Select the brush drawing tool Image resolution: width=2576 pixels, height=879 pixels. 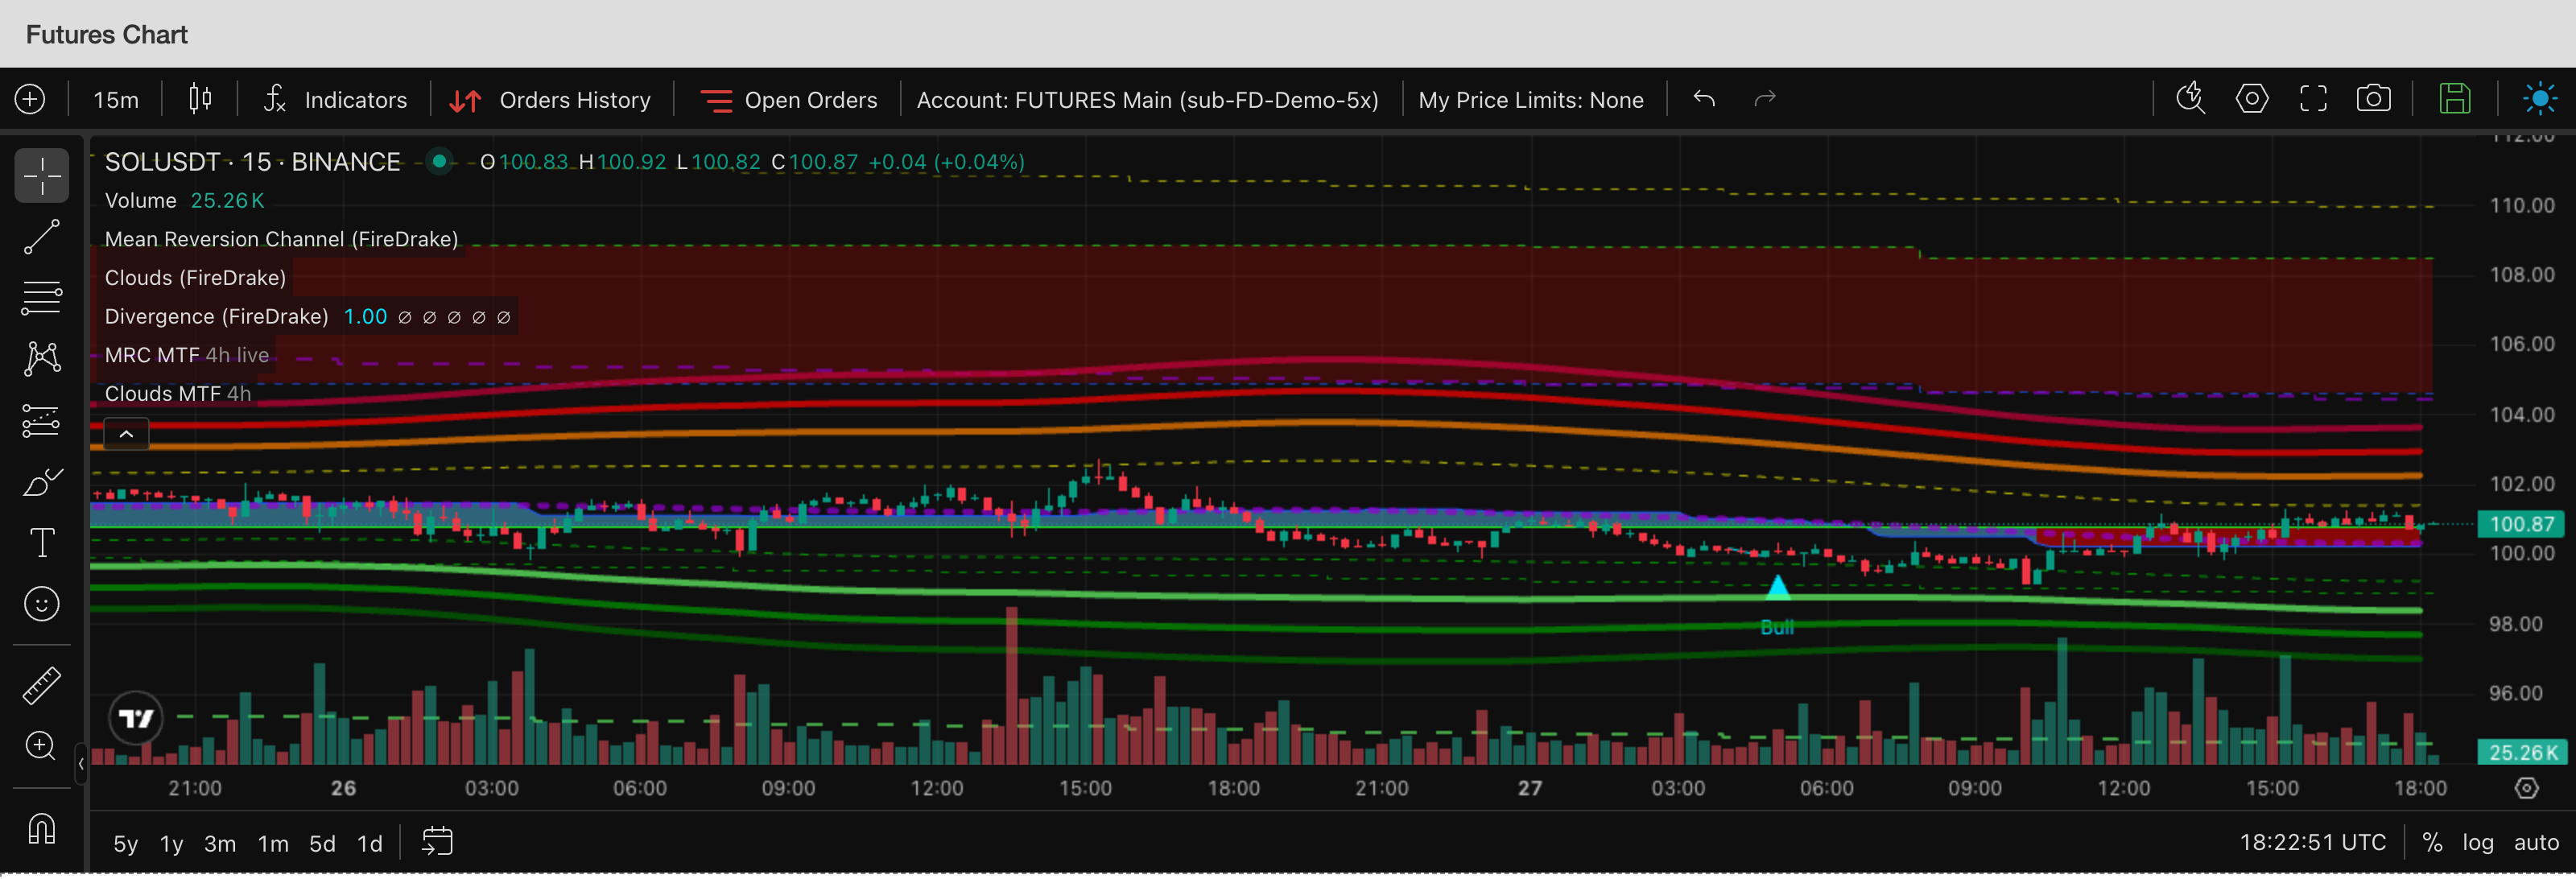point(42,483)
